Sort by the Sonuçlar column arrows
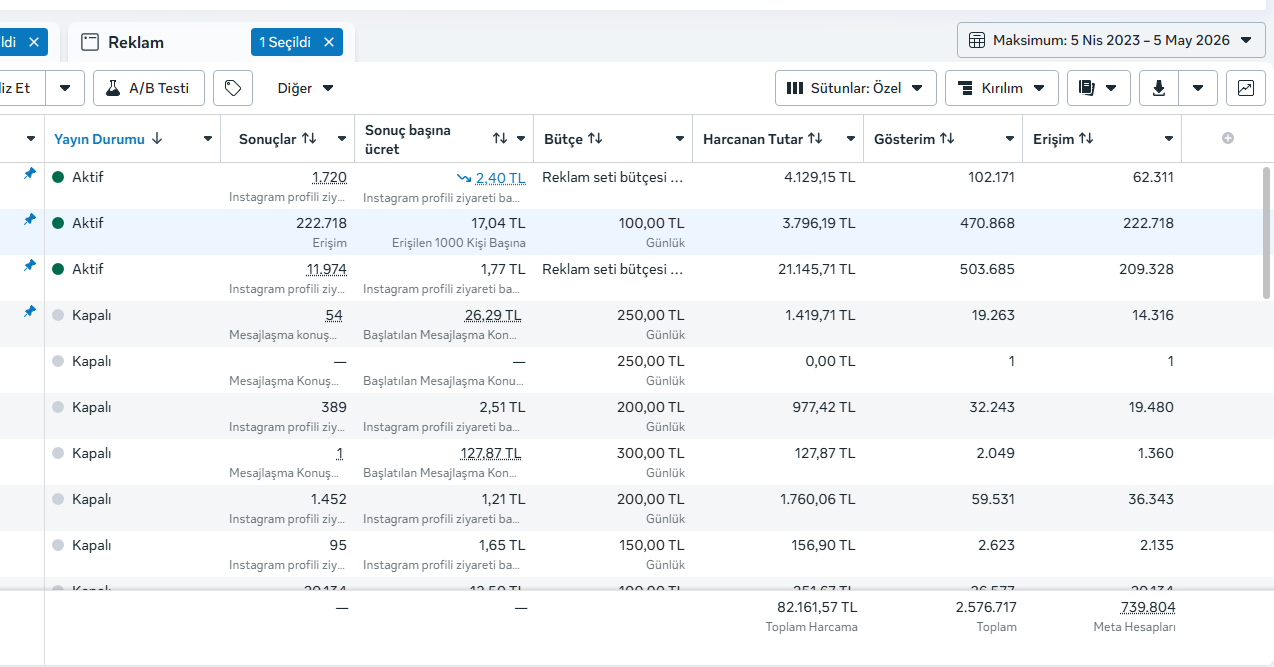 point(309,139)
